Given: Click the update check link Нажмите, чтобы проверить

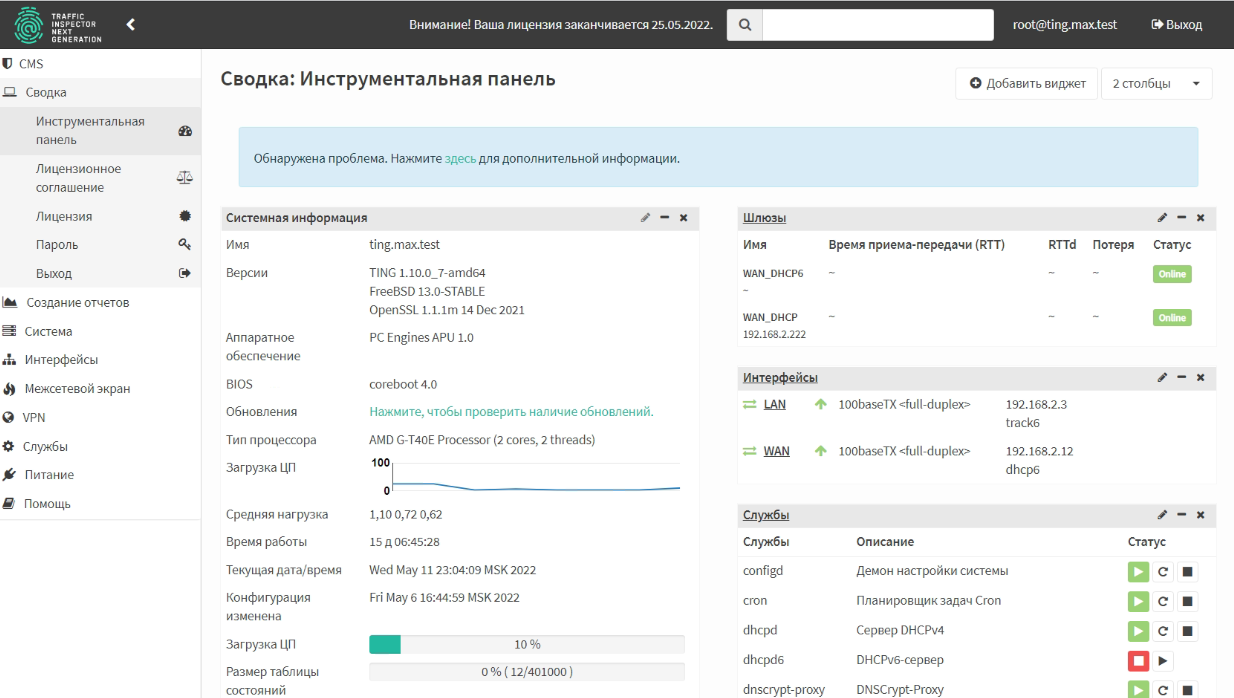Looking at the screenshot, I should click(511, 411).
